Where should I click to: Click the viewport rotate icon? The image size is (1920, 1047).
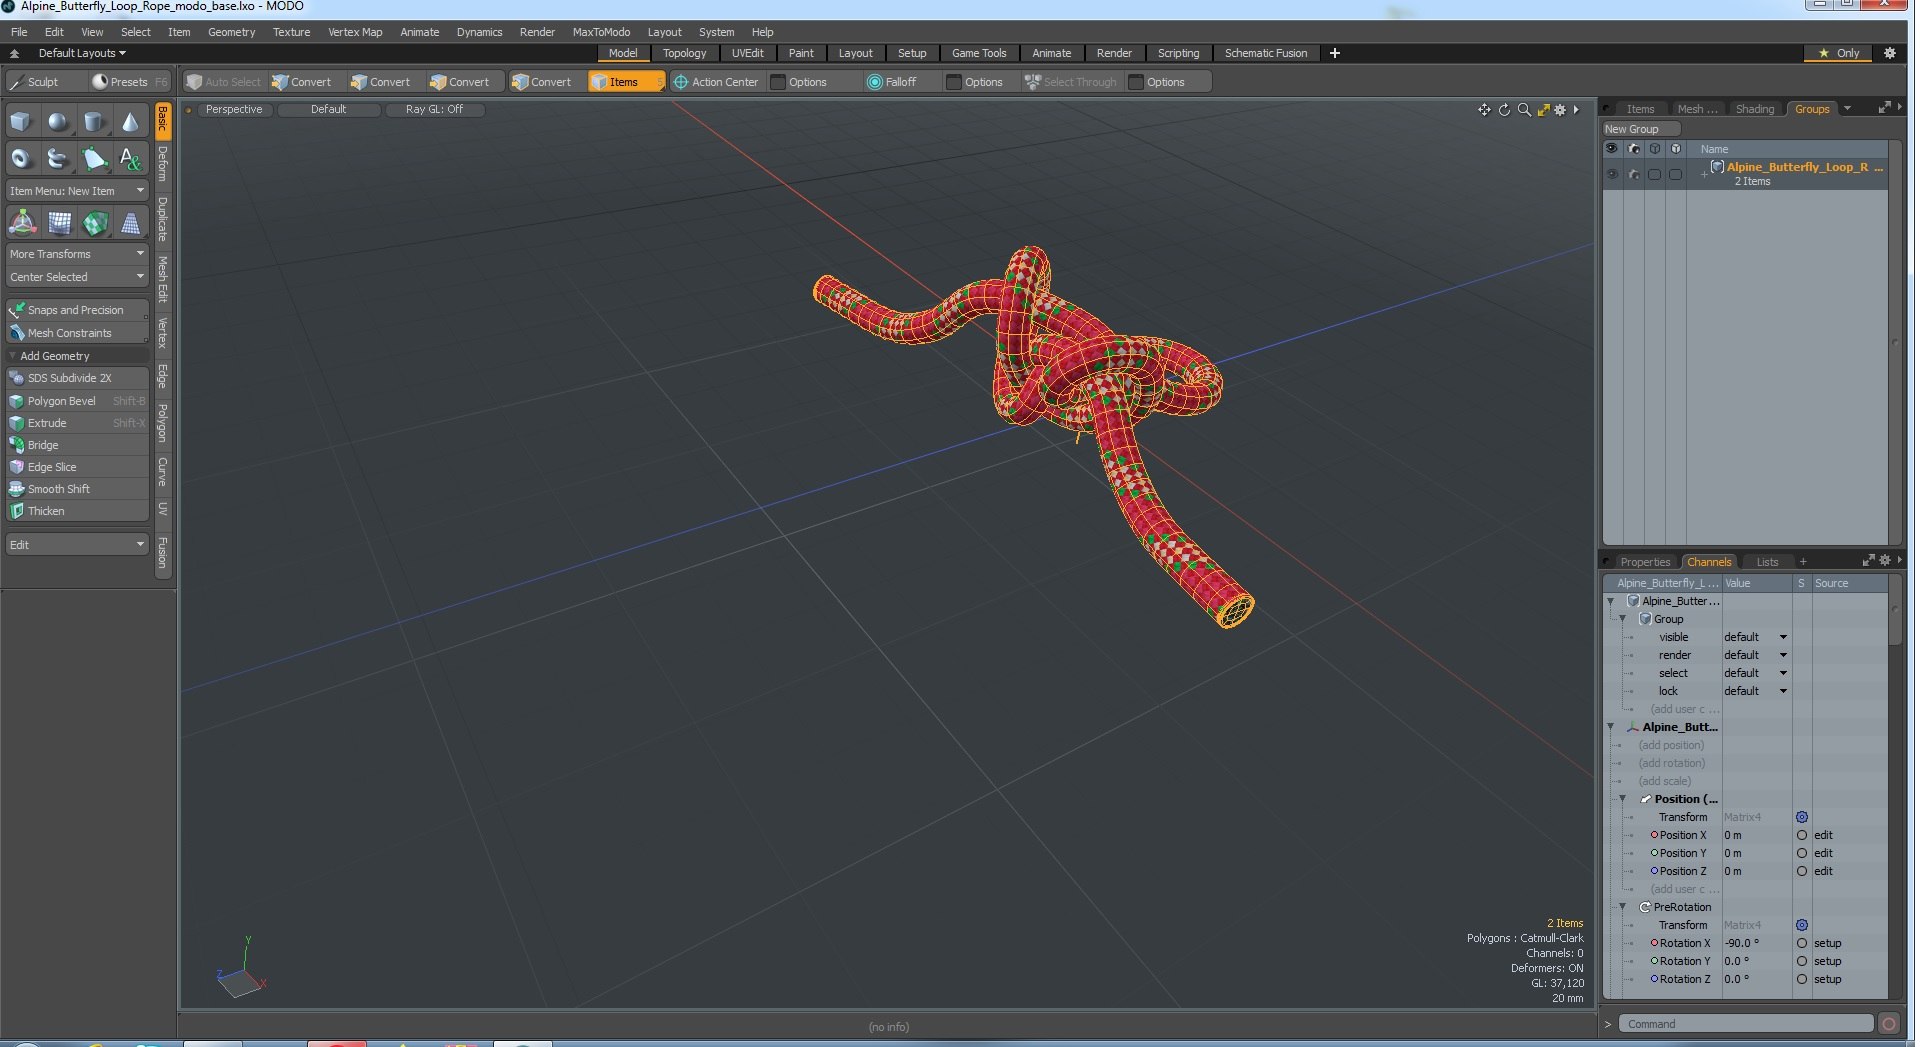point(1504,110)
